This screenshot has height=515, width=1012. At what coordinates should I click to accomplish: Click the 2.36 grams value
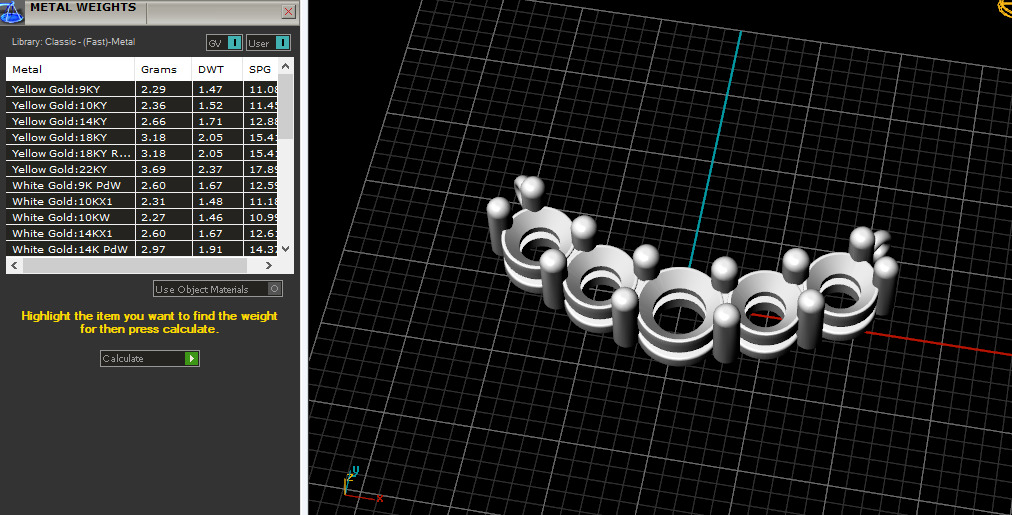coord(154,105)
